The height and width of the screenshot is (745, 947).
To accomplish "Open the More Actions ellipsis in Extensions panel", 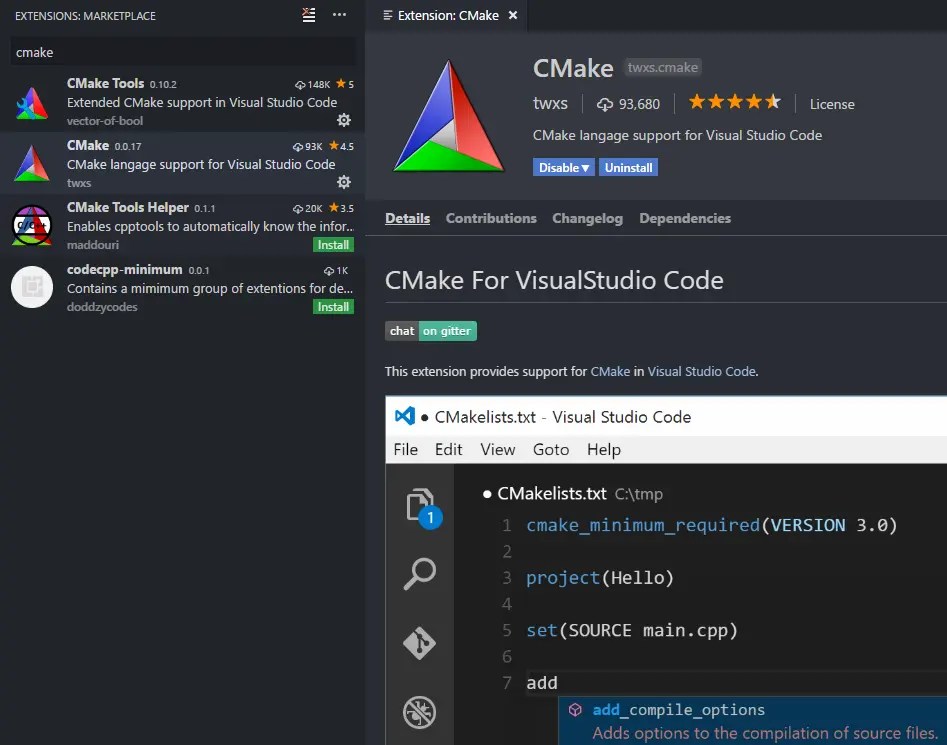I will click(x=339, y=15).
